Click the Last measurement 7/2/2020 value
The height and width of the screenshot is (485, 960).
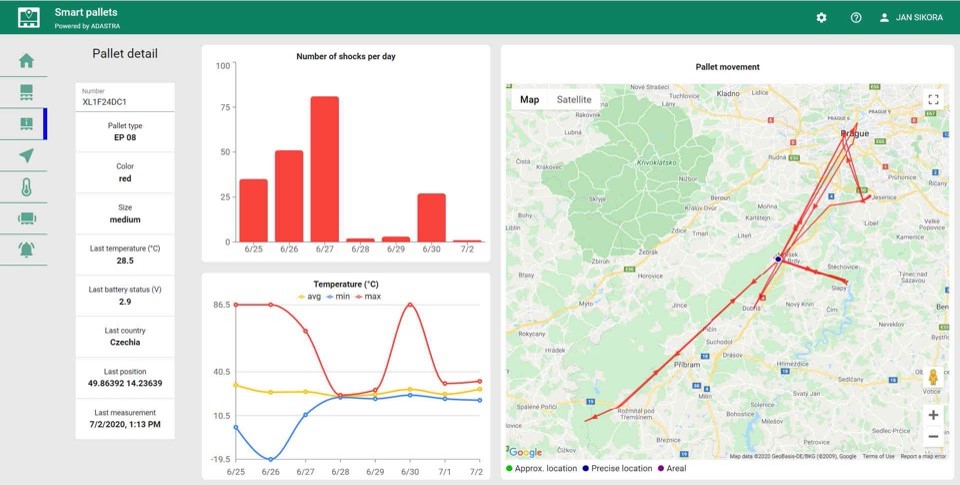(x=125, y=424)
